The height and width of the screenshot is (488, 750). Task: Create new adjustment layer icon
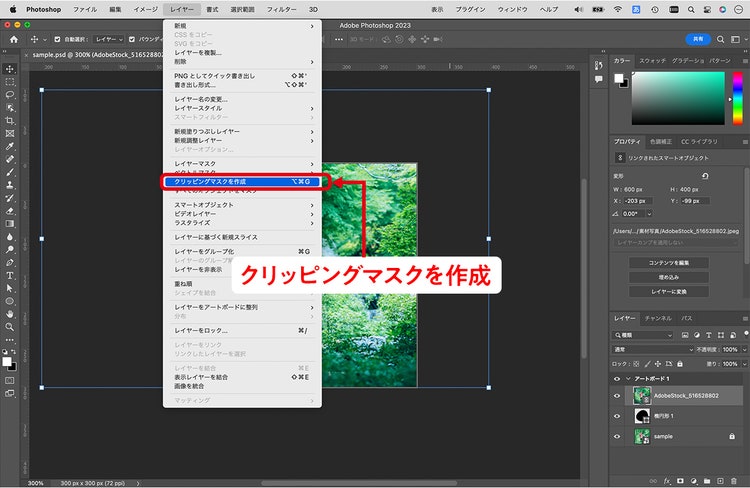point(694,481)
